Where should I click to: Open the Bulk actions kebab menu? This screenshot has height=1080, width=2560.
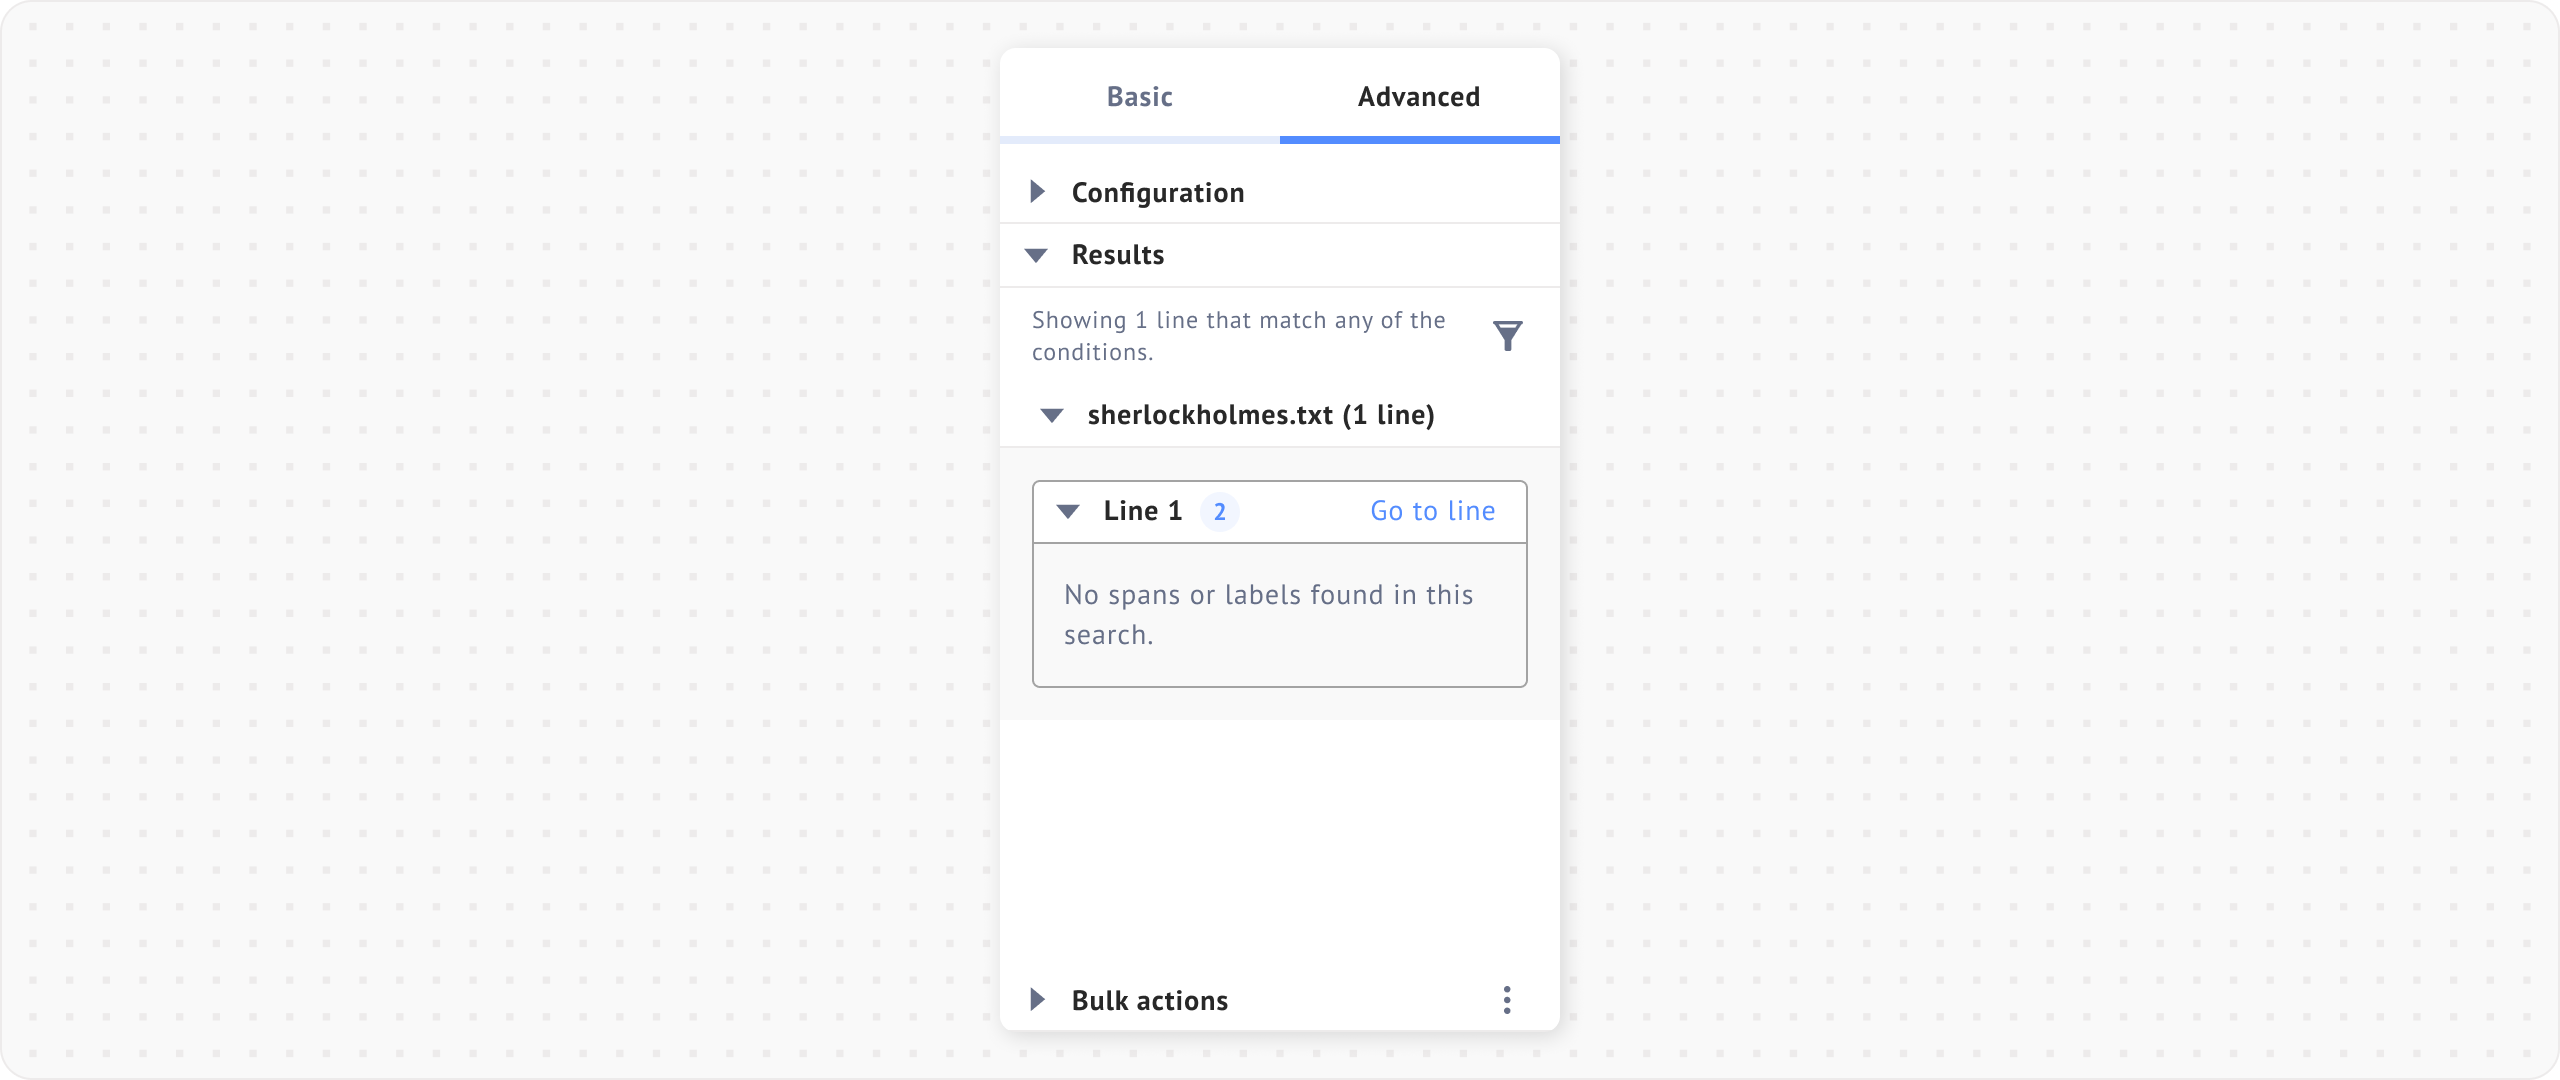coord(1507,1000)
